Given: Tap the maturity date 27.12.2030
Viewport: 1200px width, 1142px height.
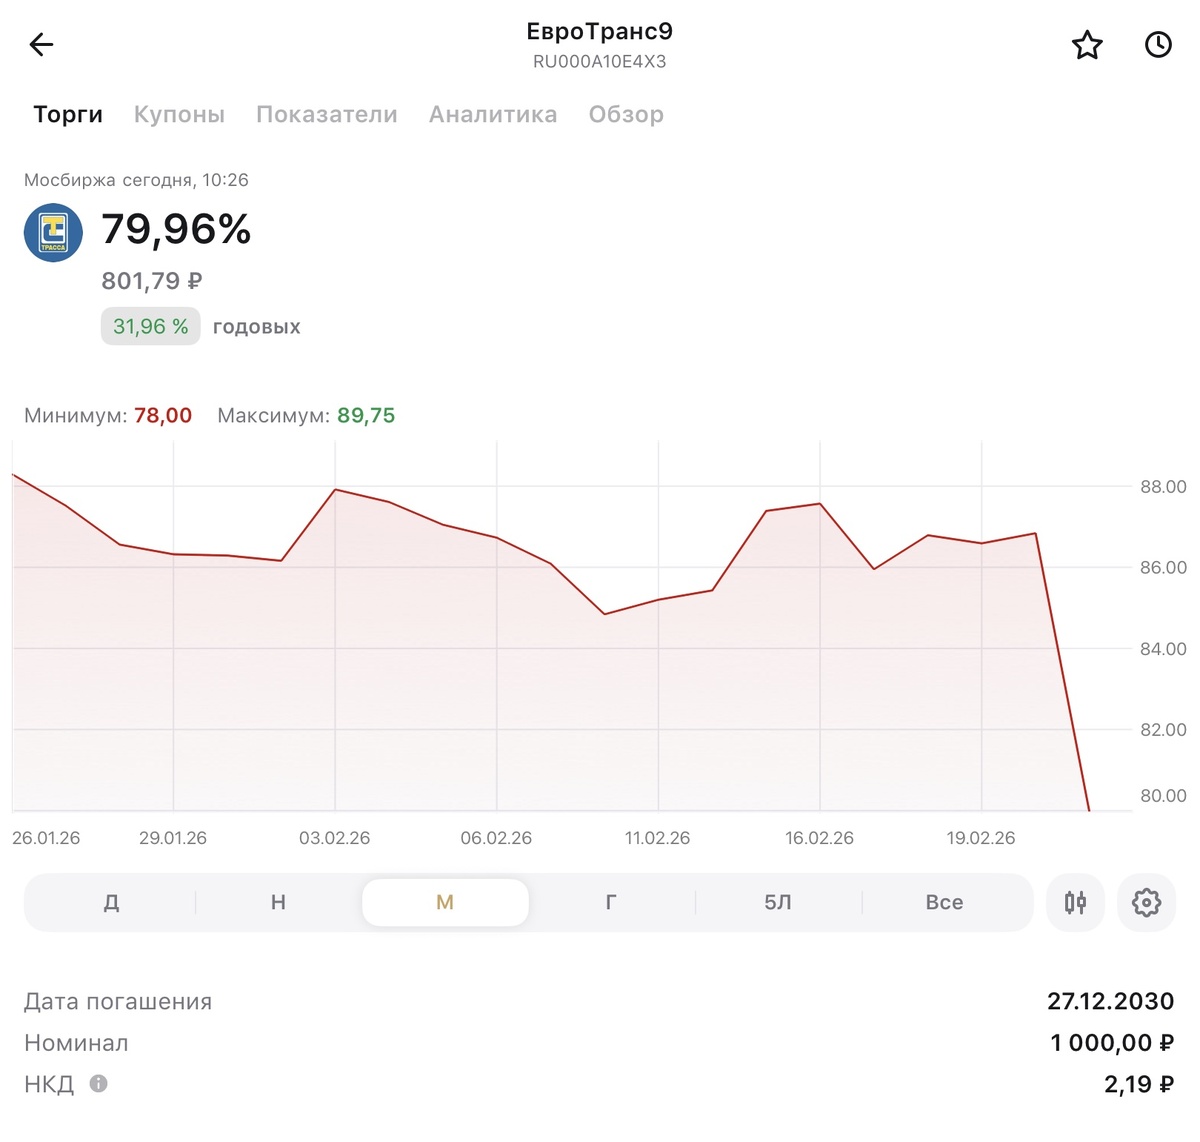Looking at the screenshot, I should pyautogui.click(x=1110, y=1001).
